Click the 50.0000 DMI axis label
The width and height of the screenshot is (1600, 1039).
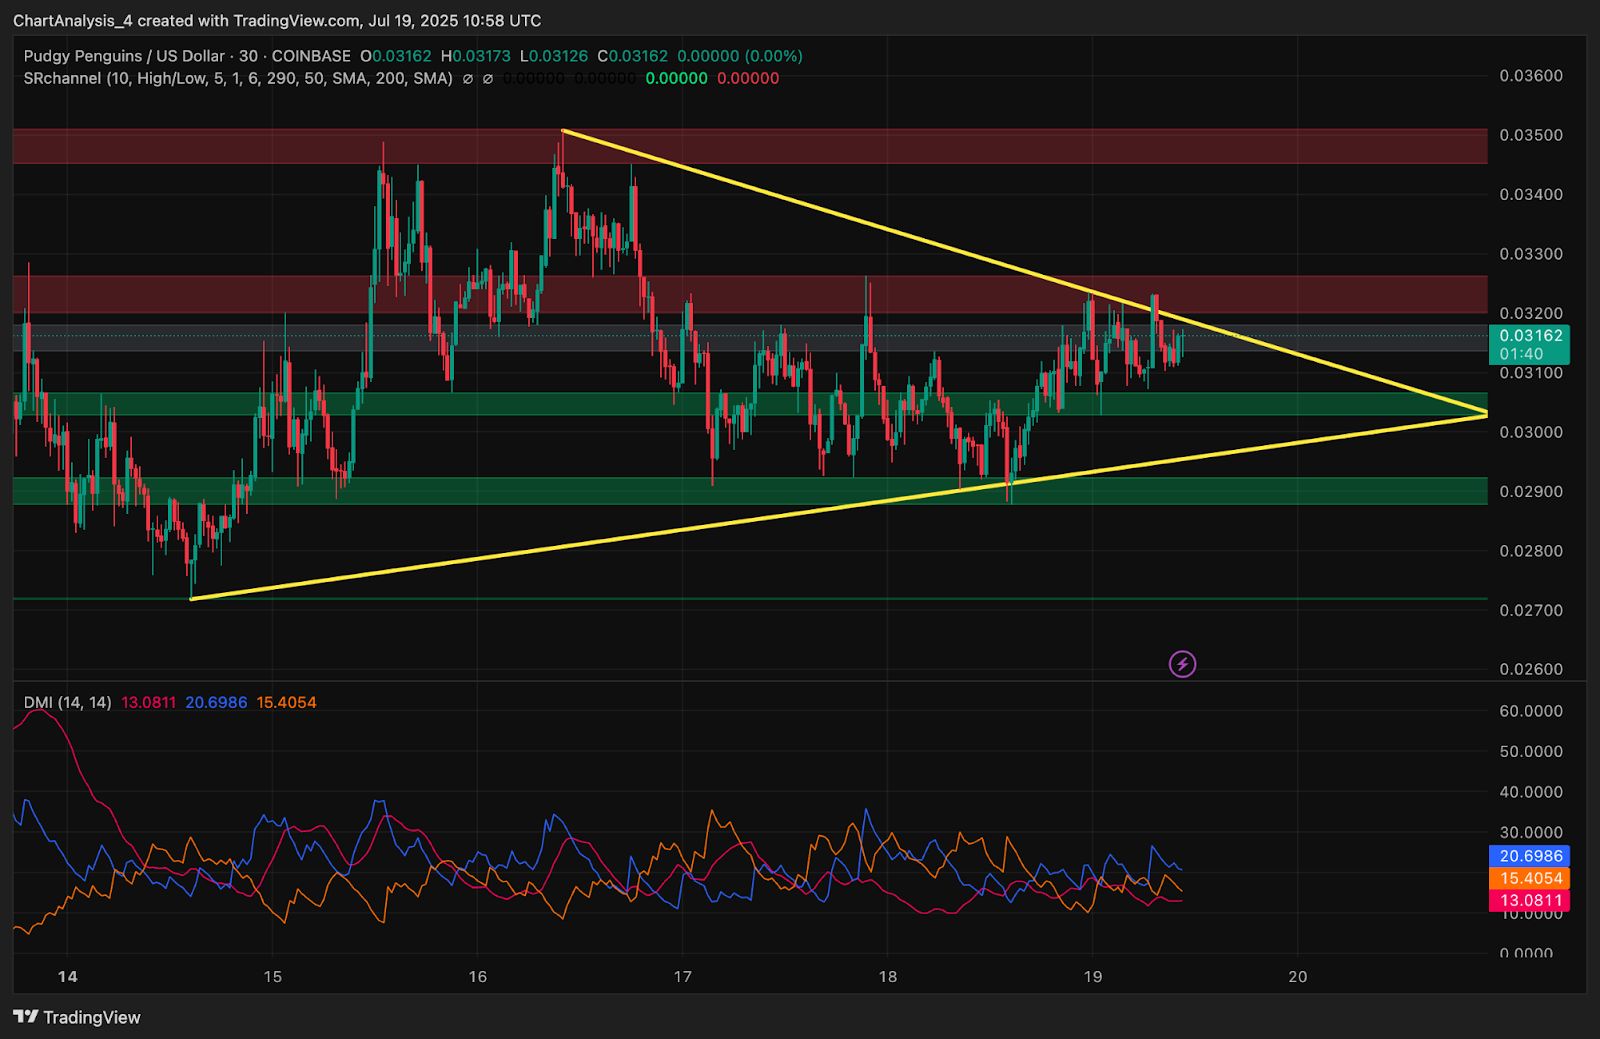(1531, 751)
